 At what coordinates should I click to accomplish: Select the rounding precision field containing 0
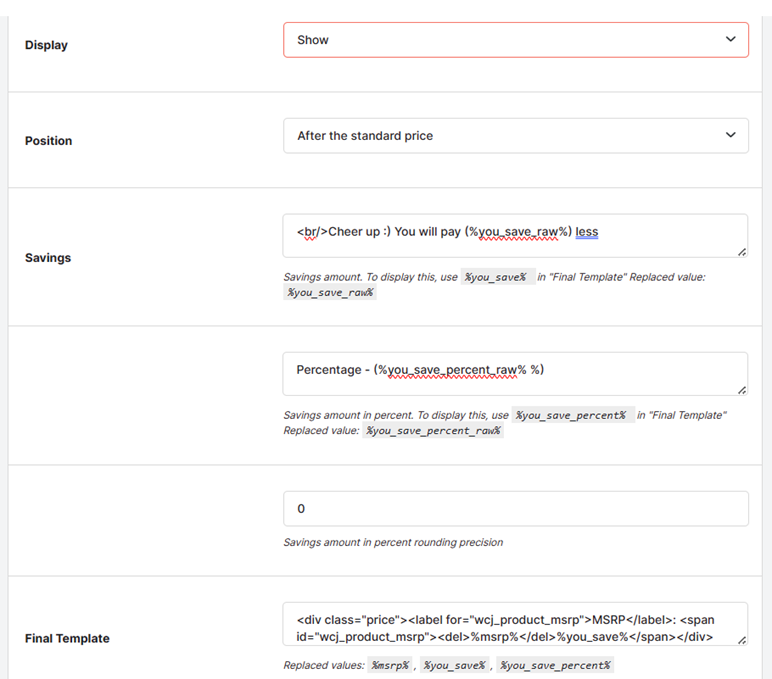coord(515,509)
